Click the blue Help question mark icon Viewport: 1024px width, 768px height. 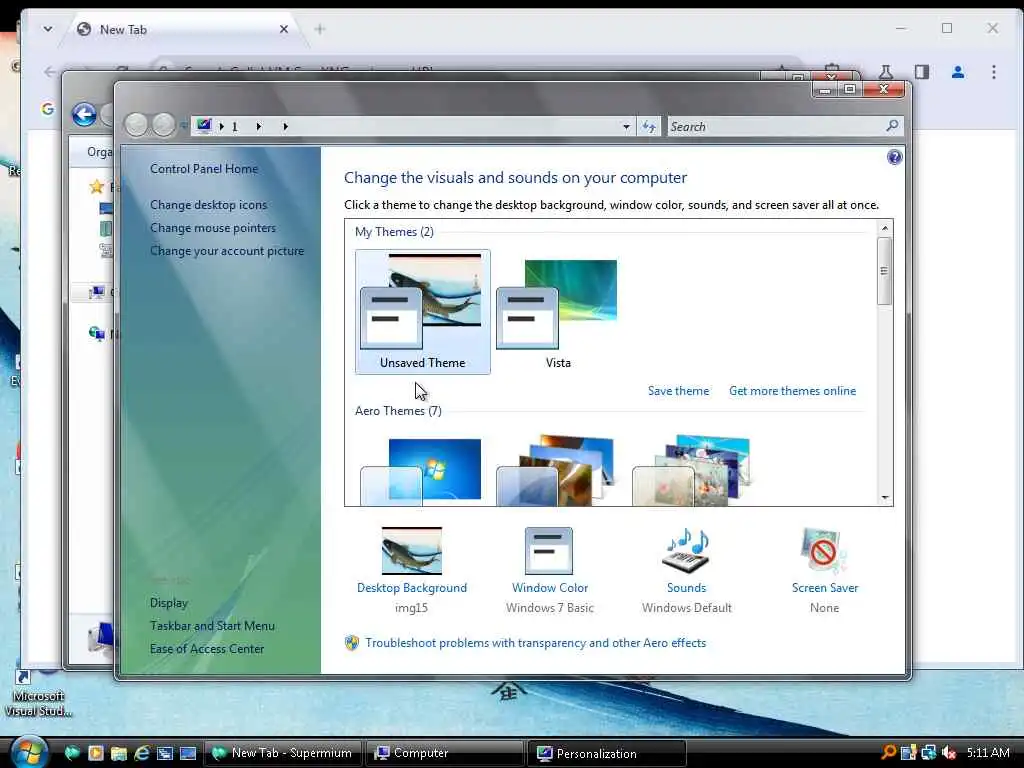[894, 157]
